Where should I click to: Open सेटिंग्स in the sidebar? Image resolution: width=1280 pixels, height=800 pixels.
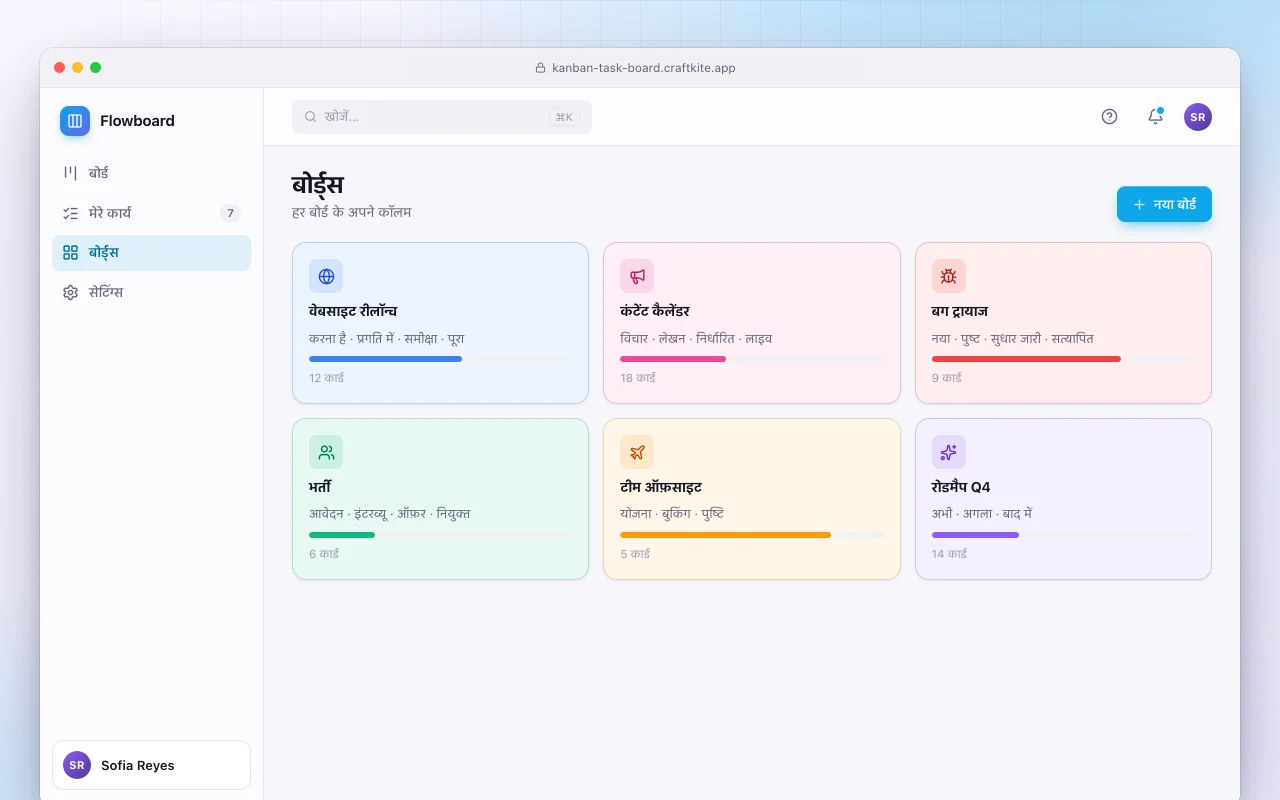click(x=151, y=293)
